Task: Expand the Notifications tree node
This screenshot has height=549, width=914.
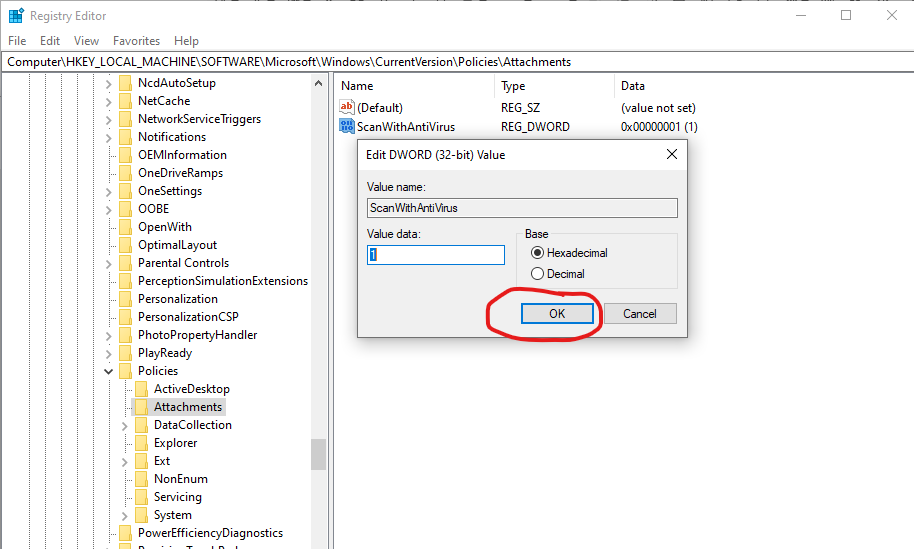Action: click(108, 138)
